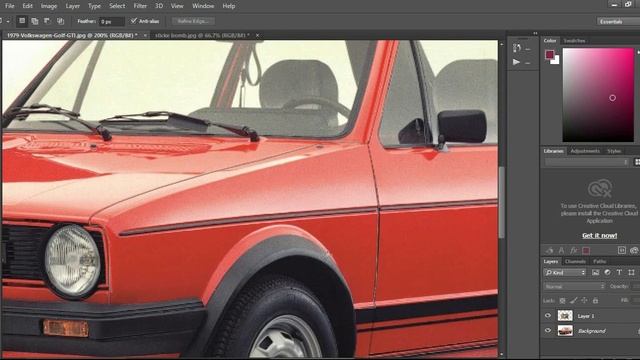Open the Libraries selection dropdown
Image resolution: width=640 pixels, height=360 pixels.
pos(586,162)
